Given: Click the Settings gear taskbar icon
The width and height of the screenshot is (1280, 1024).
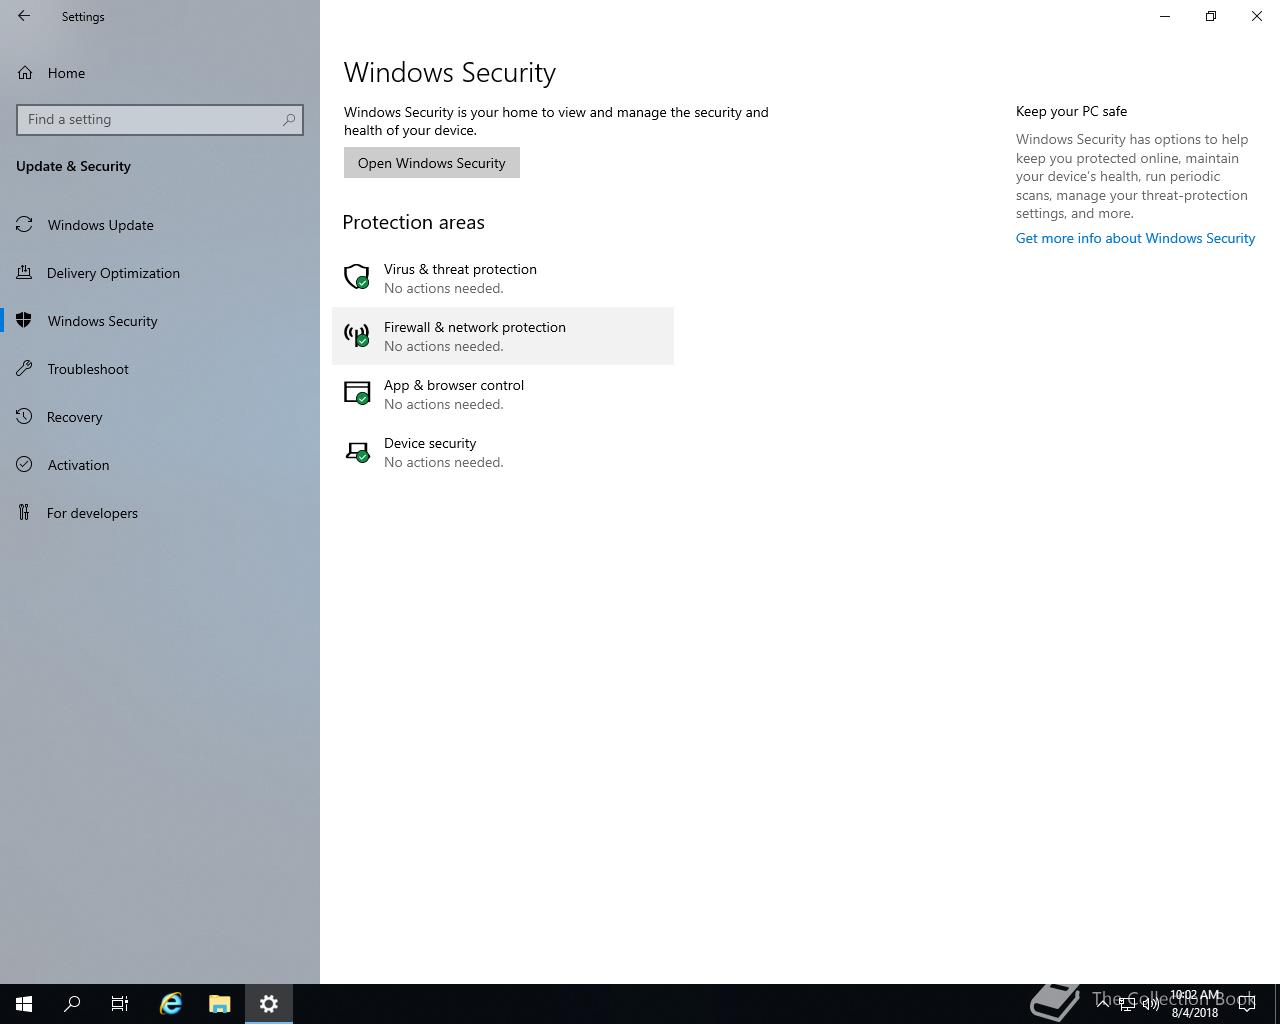Looking at the screenshot, I should click(x=269, y=1004).
